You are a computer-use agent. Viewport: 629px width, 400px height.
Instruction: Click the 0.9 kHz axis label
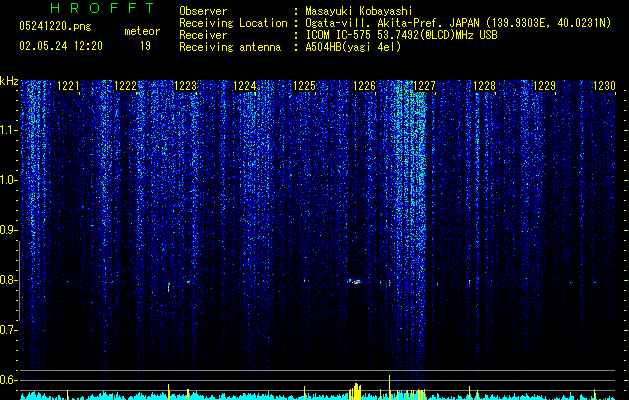coord(8,230)
